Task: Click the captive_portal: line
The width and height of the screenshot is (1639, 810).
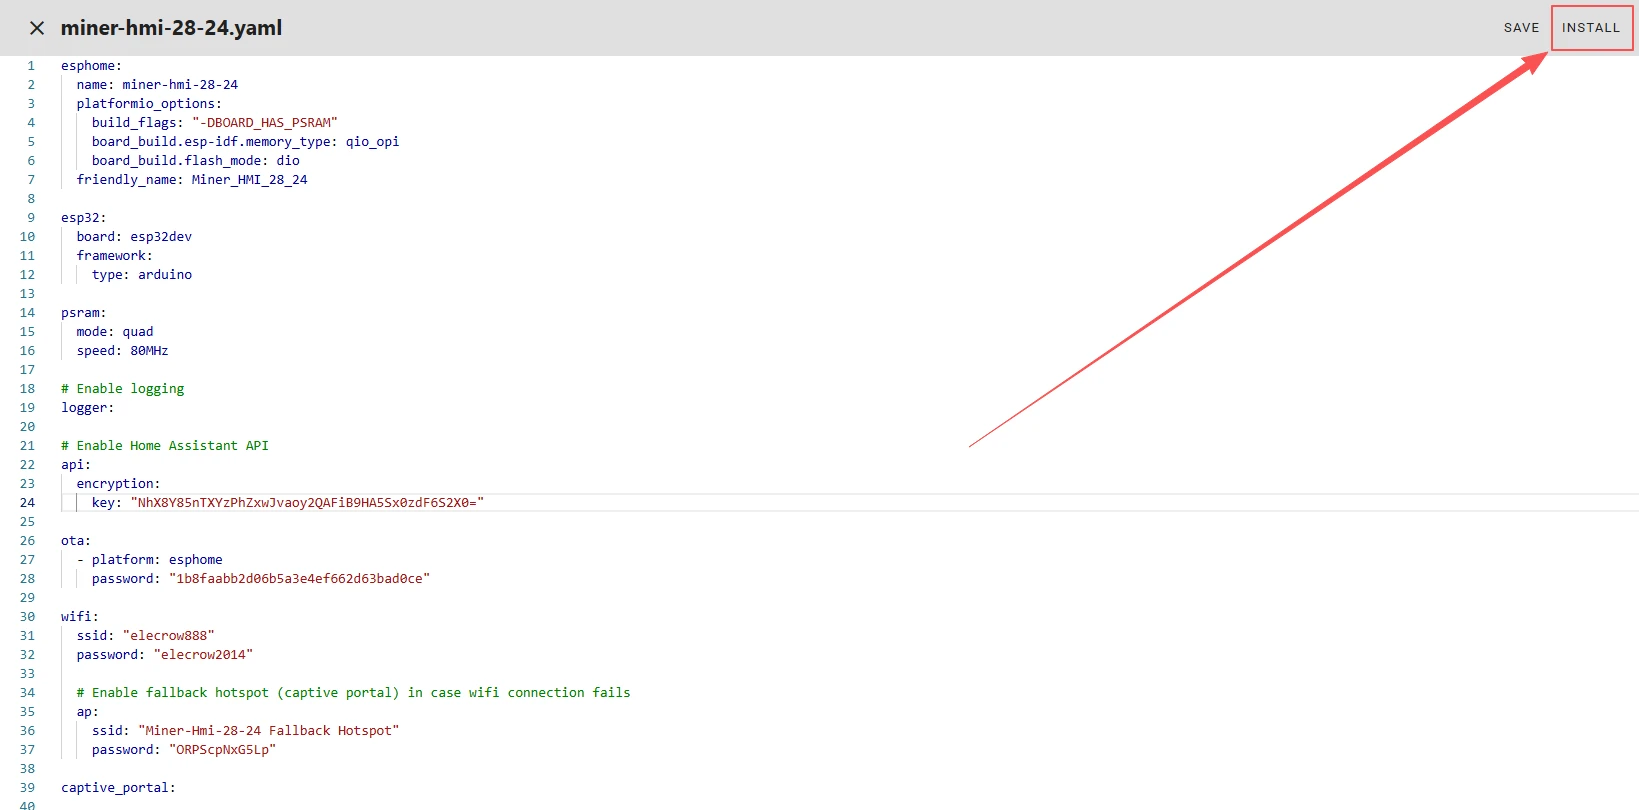Action: coord(118,788)
